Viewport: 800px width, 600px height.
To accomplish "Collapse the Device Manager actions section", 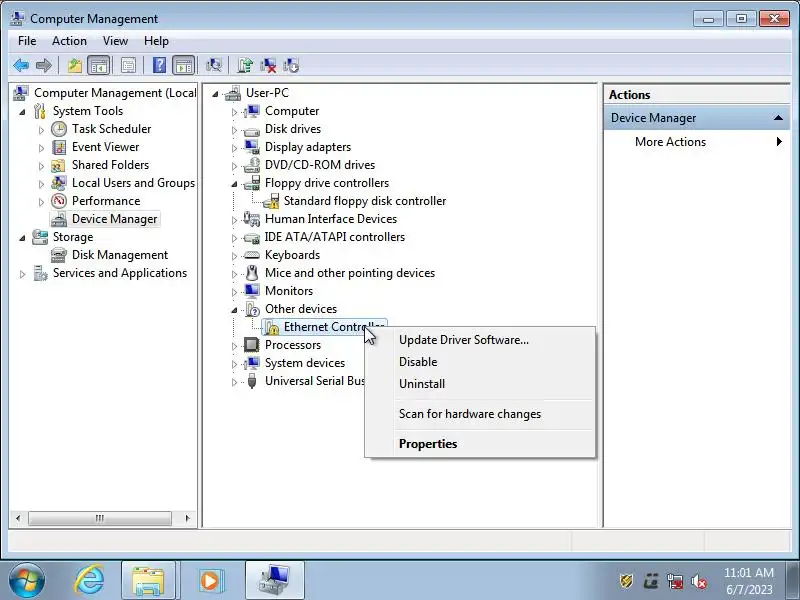I will point(778,118).
